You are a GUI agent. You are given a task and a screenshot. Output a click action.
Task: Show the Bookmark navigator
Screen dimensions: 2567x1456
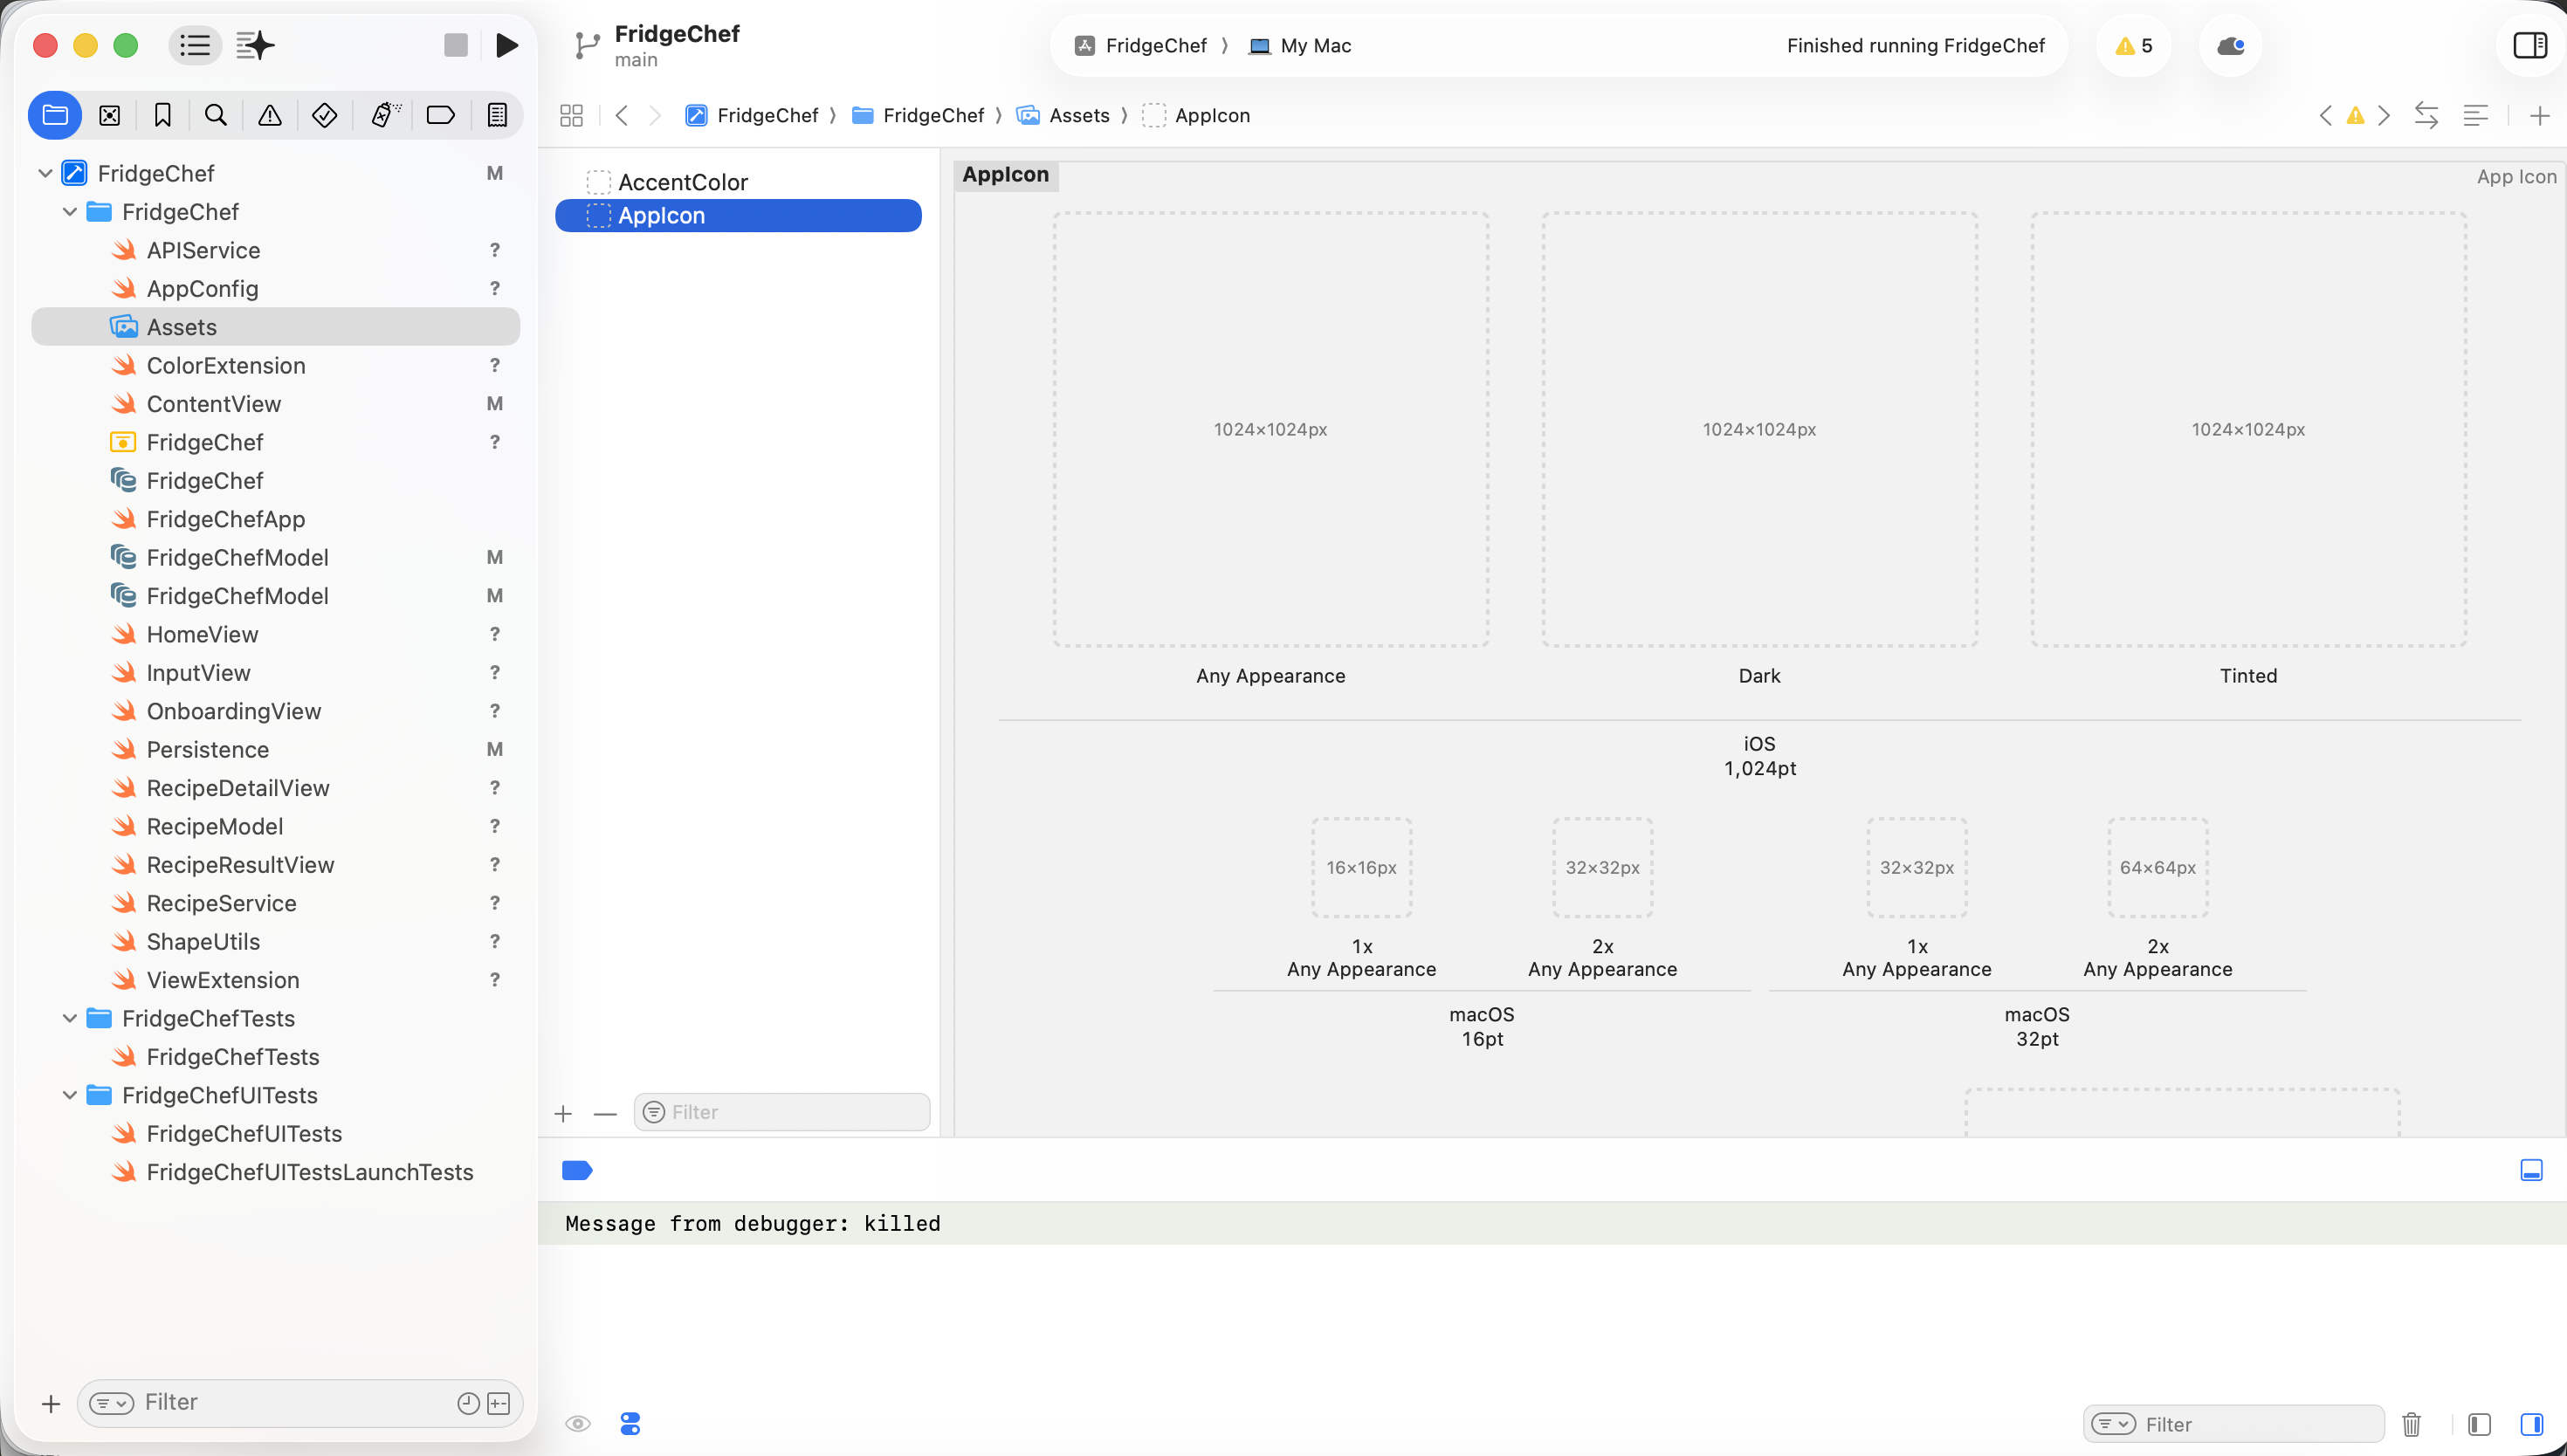162,115
